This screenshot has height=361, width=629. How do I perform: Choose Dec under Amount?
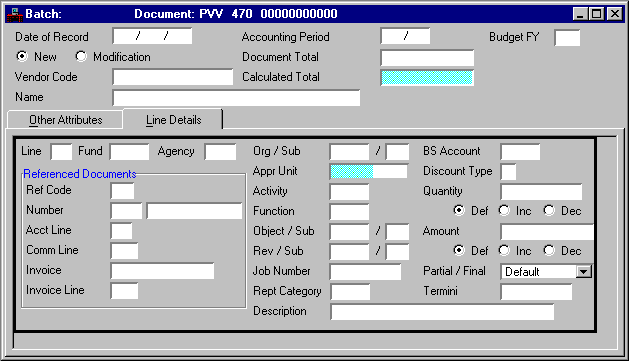pyautogui.click(x=549, y=250)
